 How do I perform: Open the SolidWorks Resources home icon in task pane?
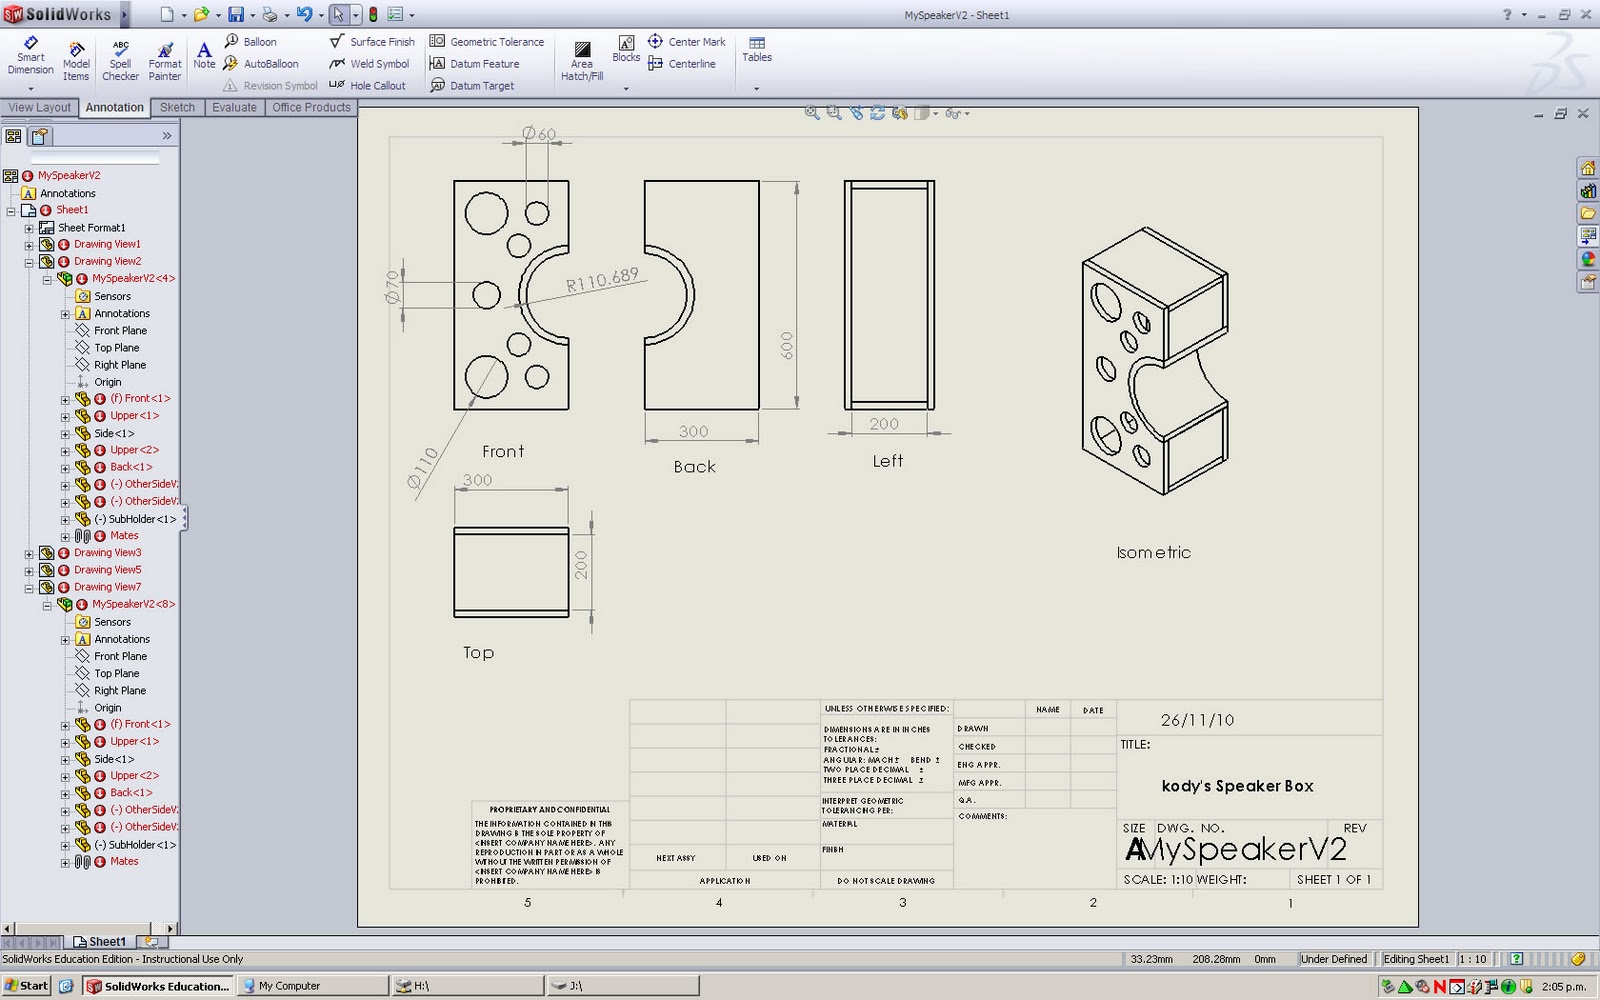tap(1588, 168)
